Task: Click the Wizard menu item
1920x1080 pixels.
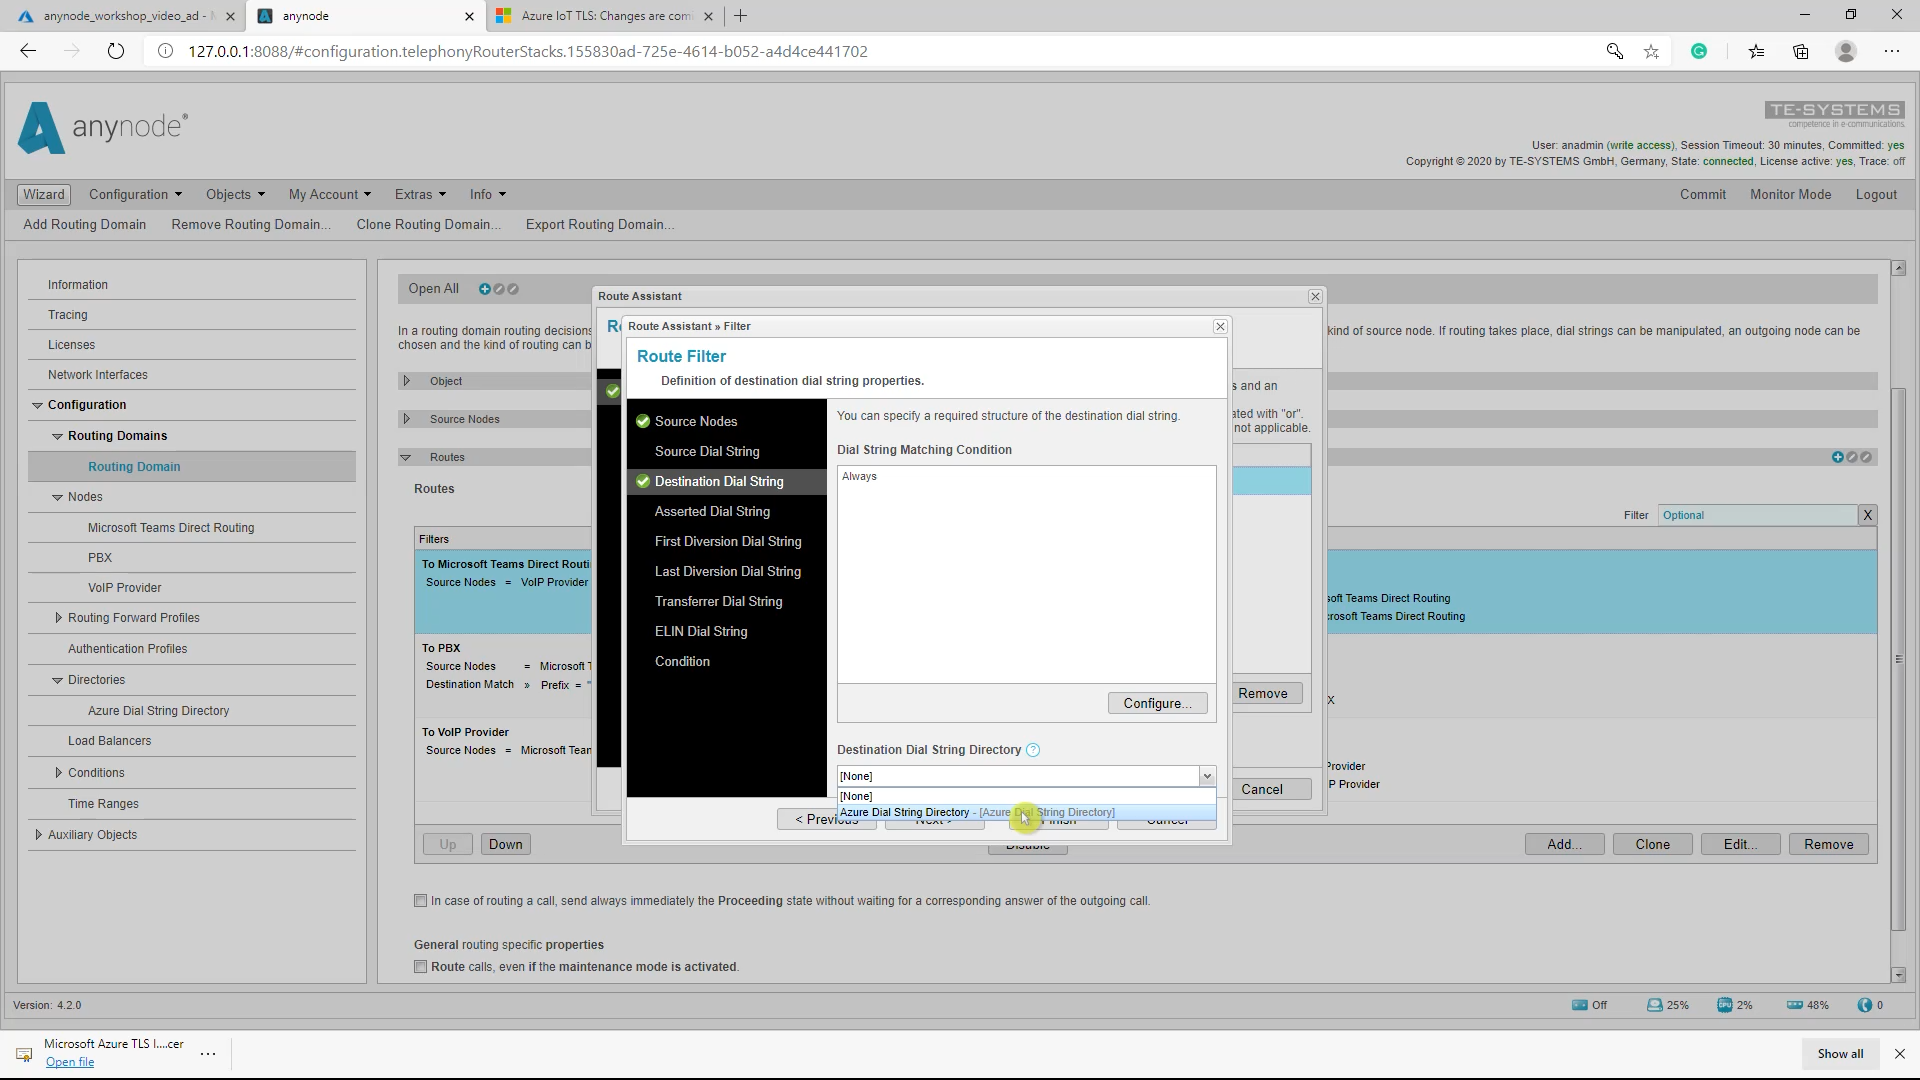Action: point(44,195)
